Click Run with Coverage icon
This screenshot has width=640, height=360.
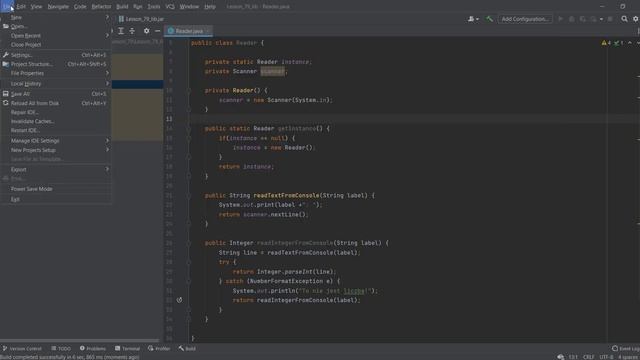tap(582, 19)
